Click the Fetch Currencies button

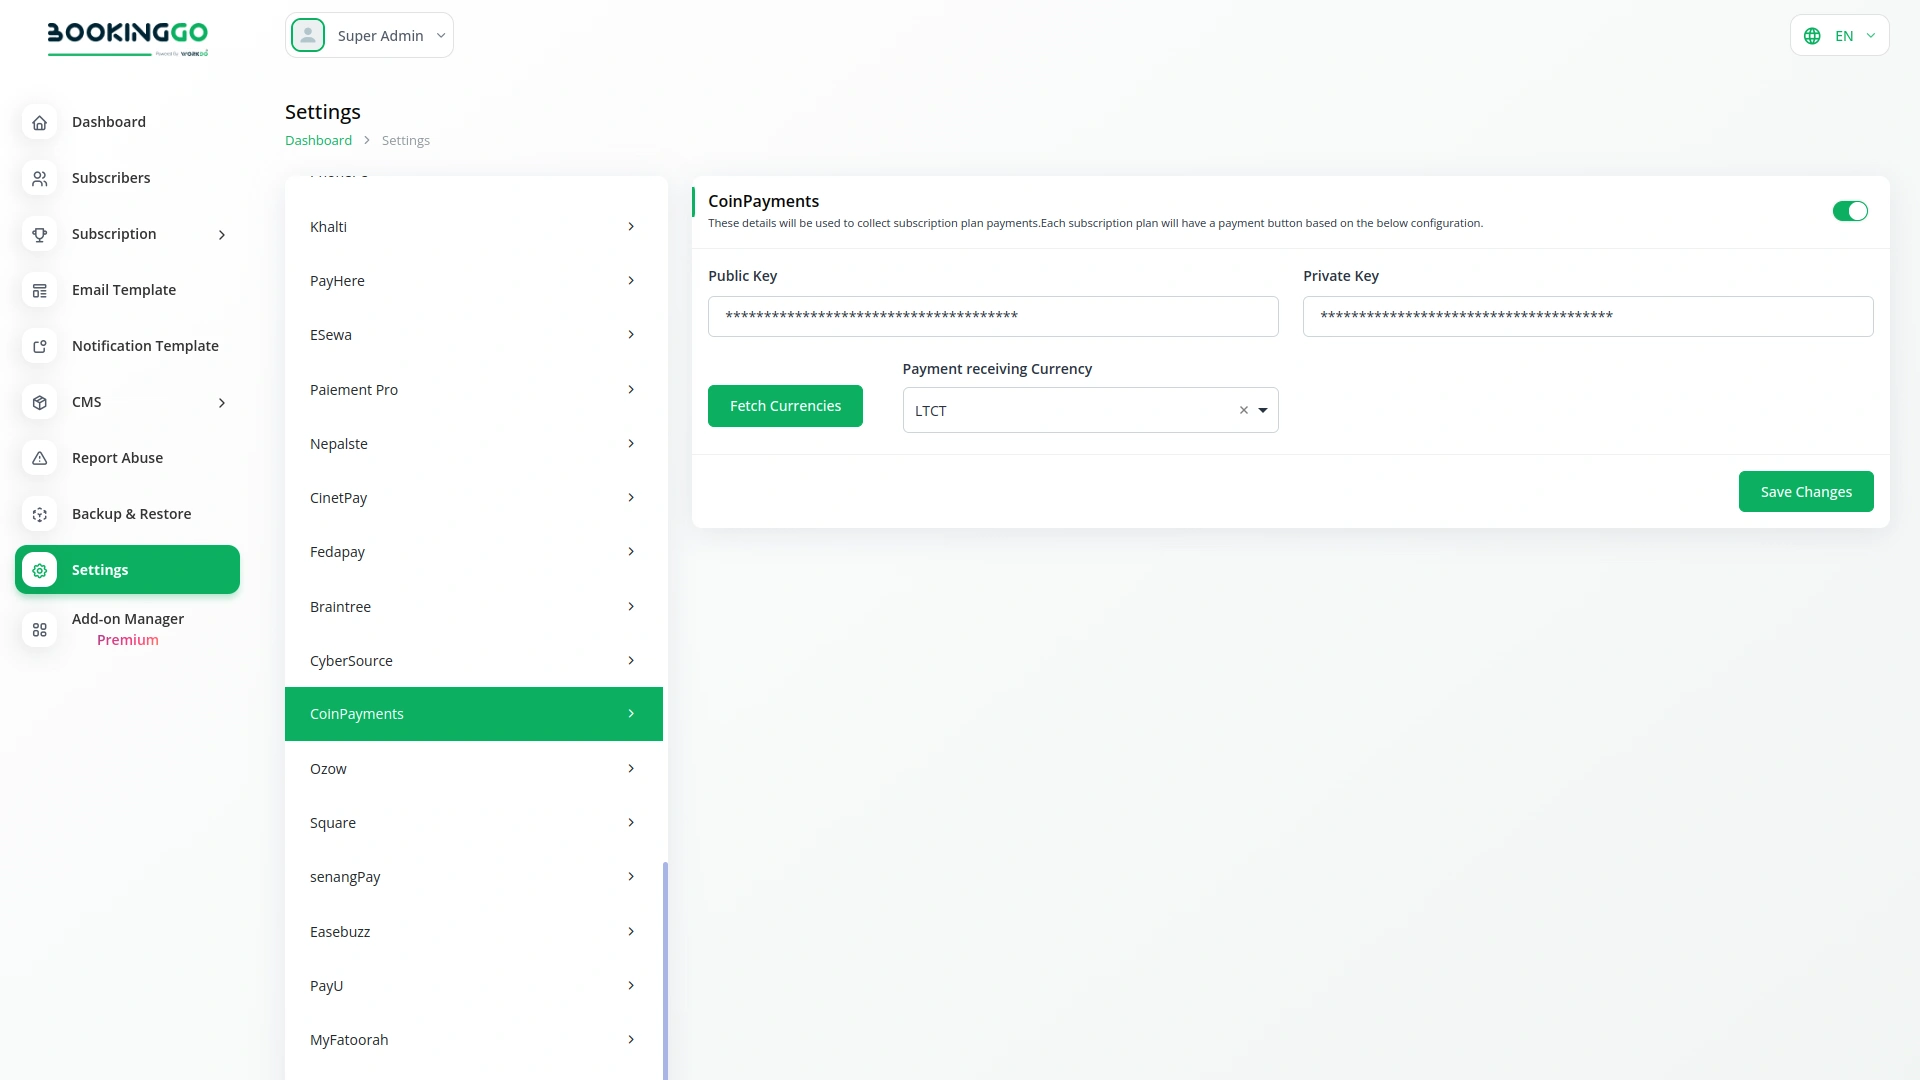[x=784, y=405]
